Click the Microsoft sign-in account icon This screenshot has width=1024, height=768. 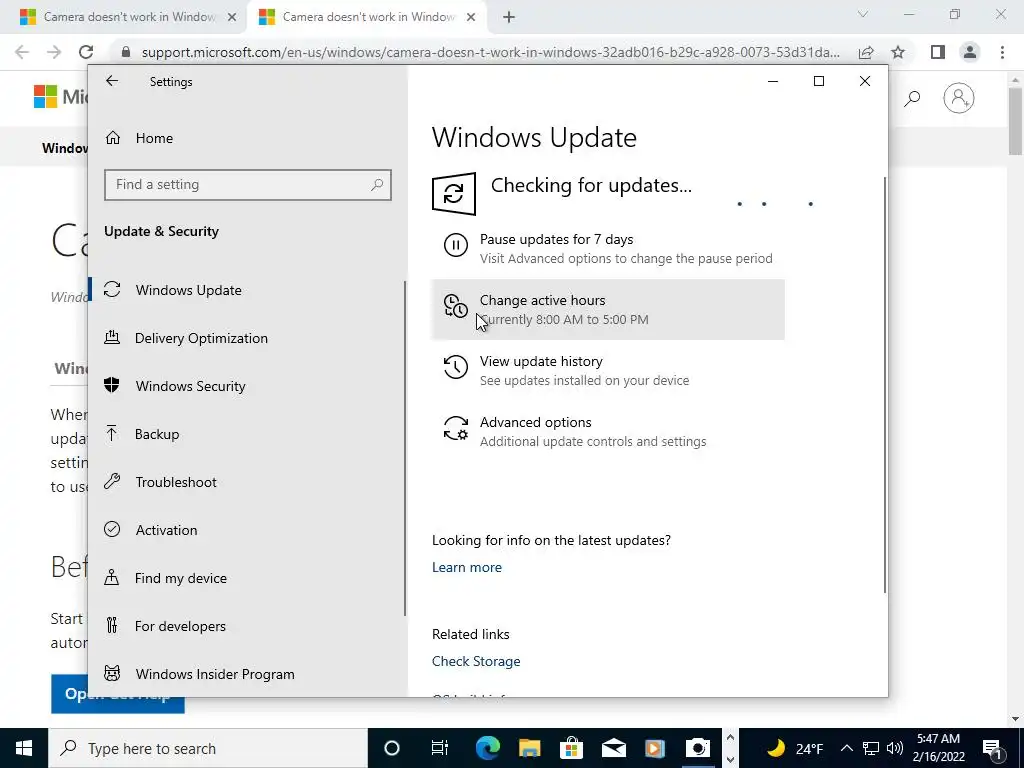pos(958,99)
